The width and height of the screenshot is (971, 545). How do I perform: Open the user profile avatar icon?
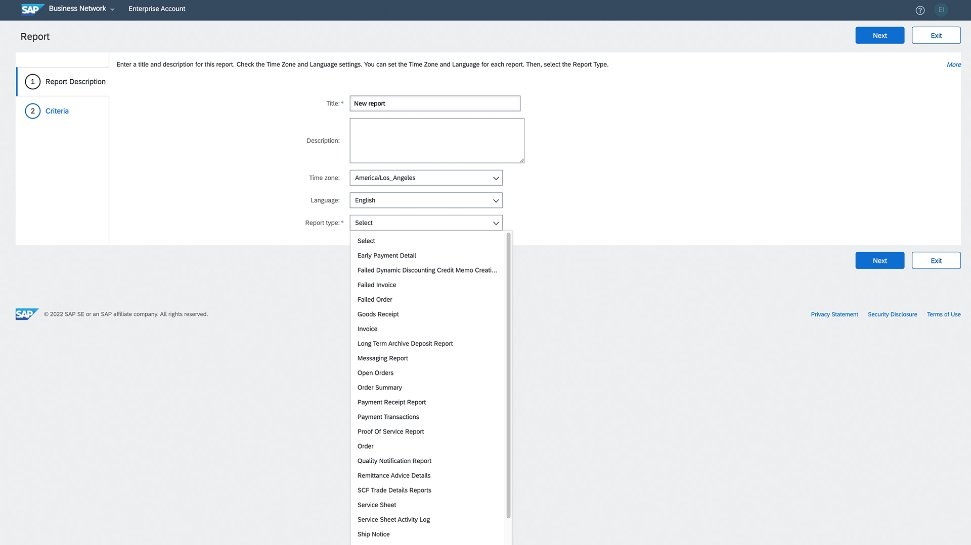coord(940,9)
